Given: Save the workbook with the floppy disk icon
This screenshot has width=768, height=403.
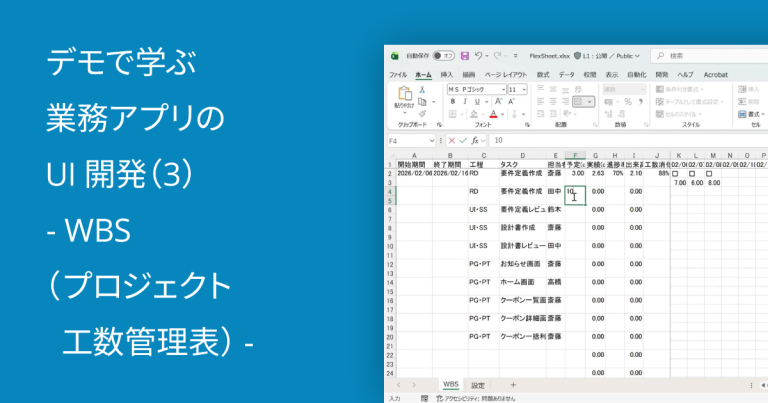Looking at the screenshot, I should point(465,56).
